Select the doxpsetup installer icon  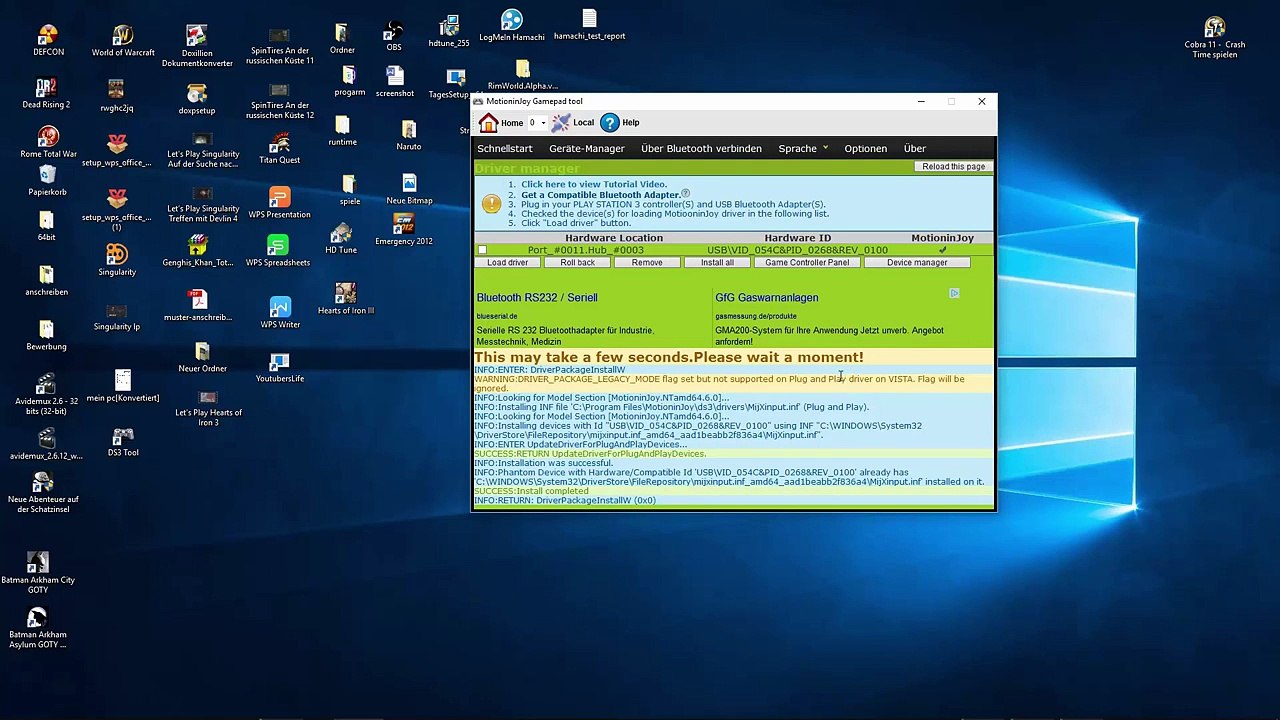pos(197,99)
